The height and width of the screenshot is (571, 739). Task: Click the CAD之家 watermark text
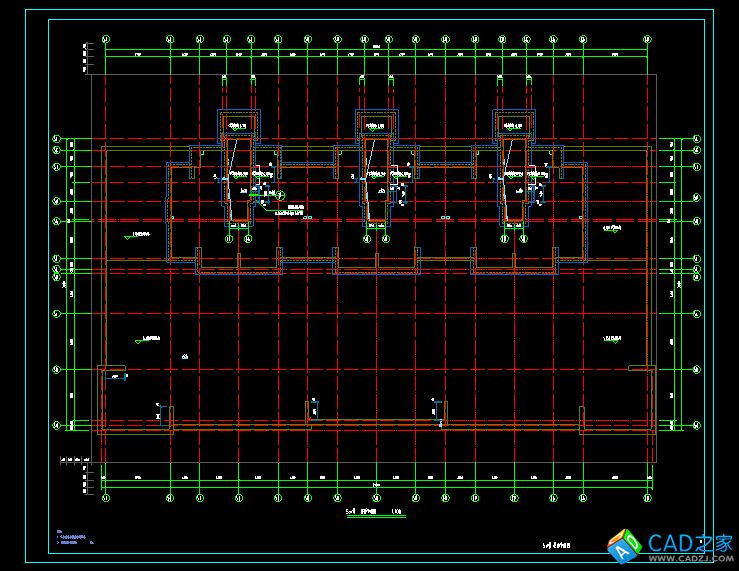tap(691, 543)
